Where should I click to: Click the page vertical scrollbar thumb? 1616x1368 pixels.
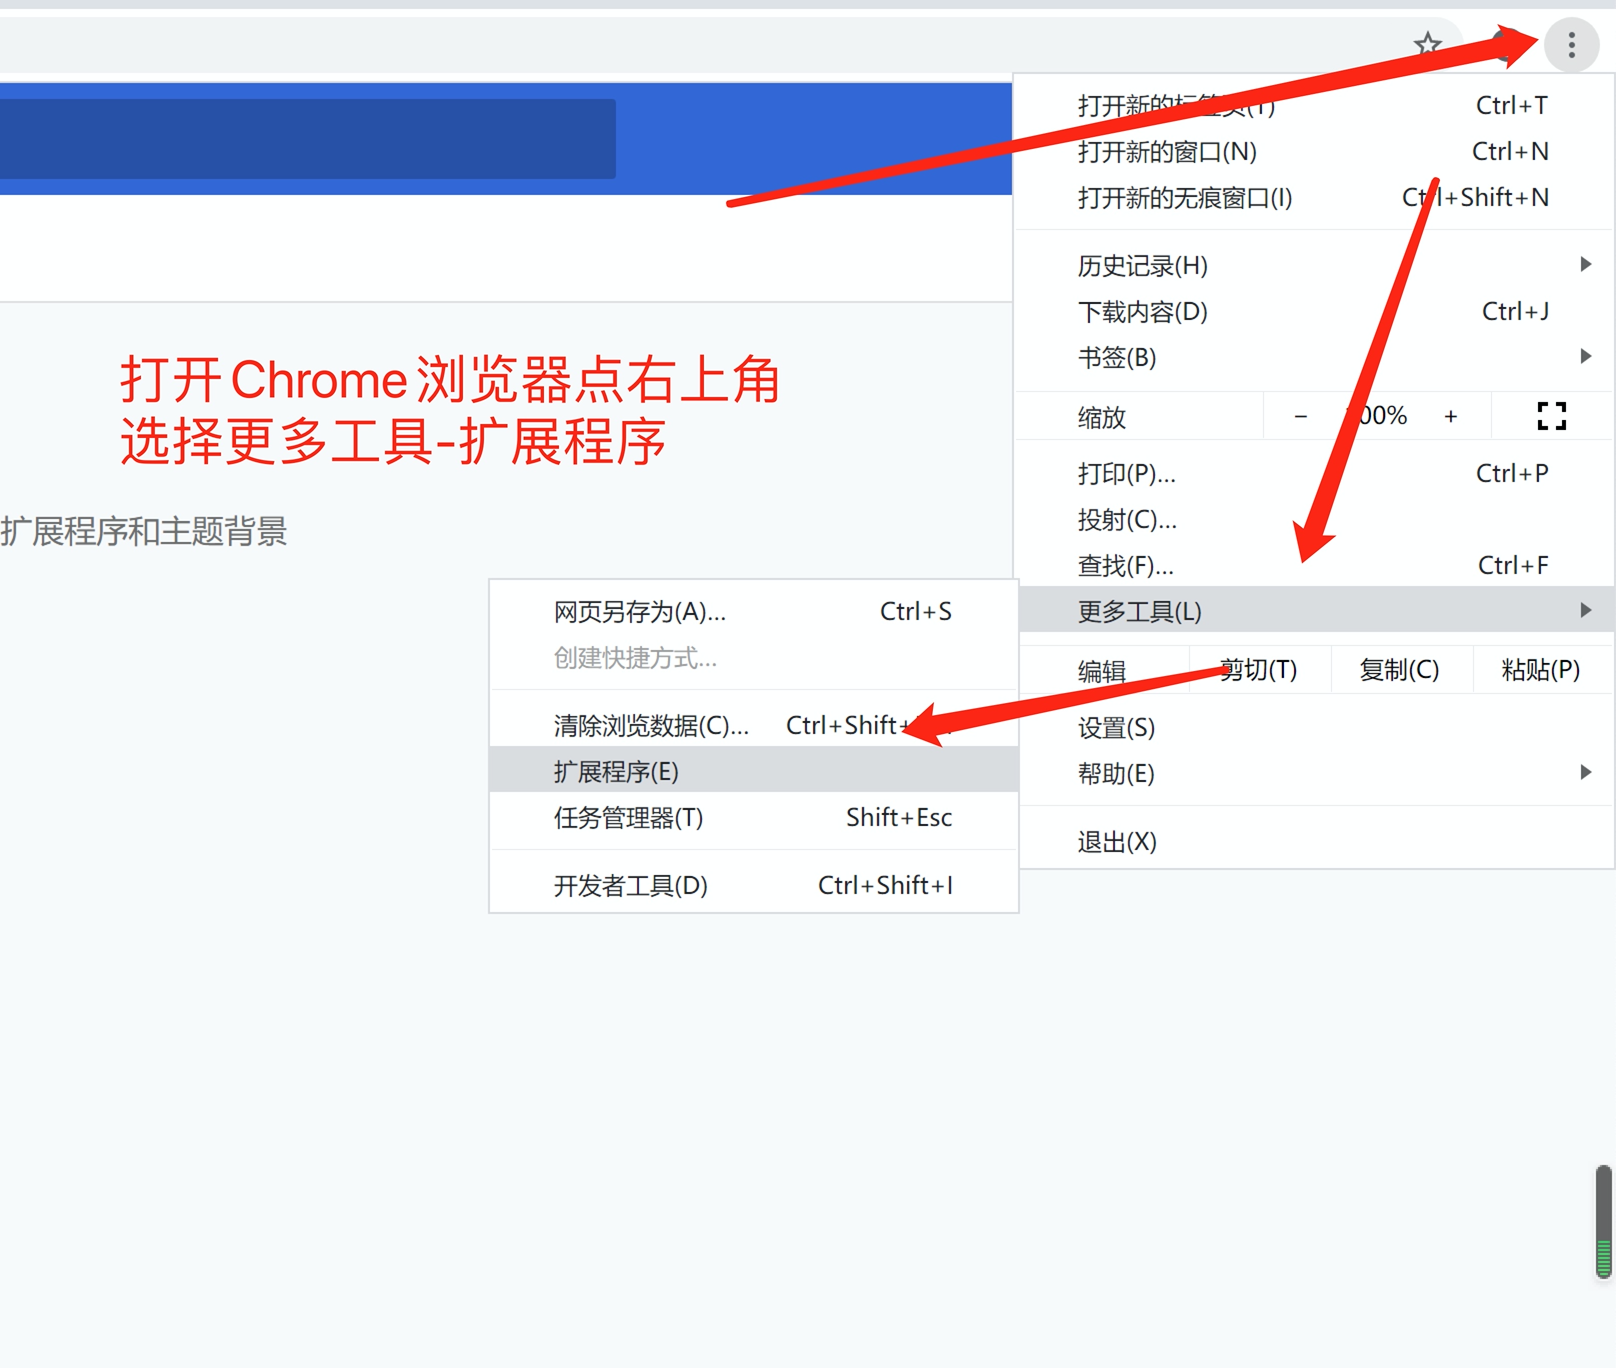point(1604,1221)
